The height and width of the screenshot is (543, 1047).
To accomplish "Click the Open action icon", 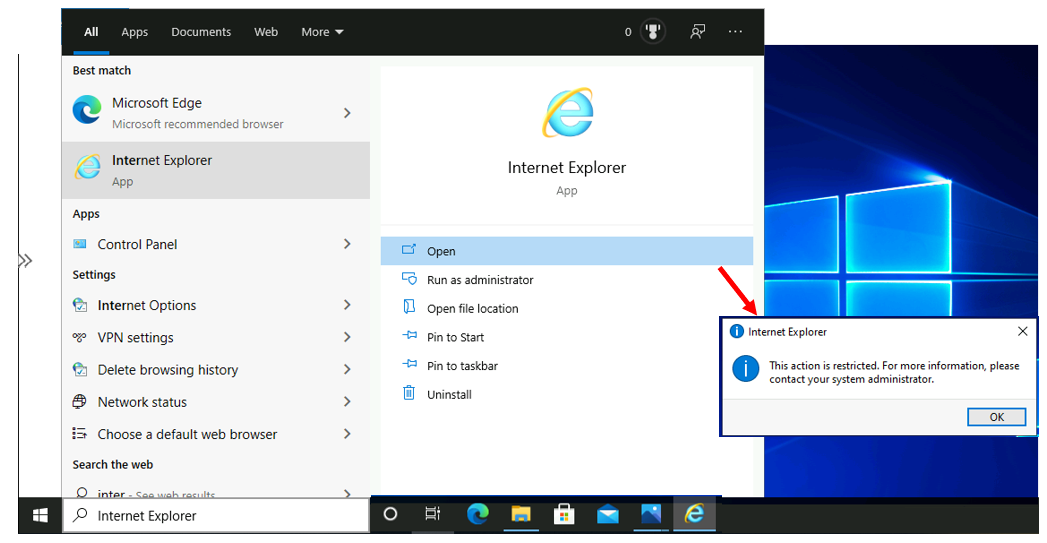I will (409, 250).
